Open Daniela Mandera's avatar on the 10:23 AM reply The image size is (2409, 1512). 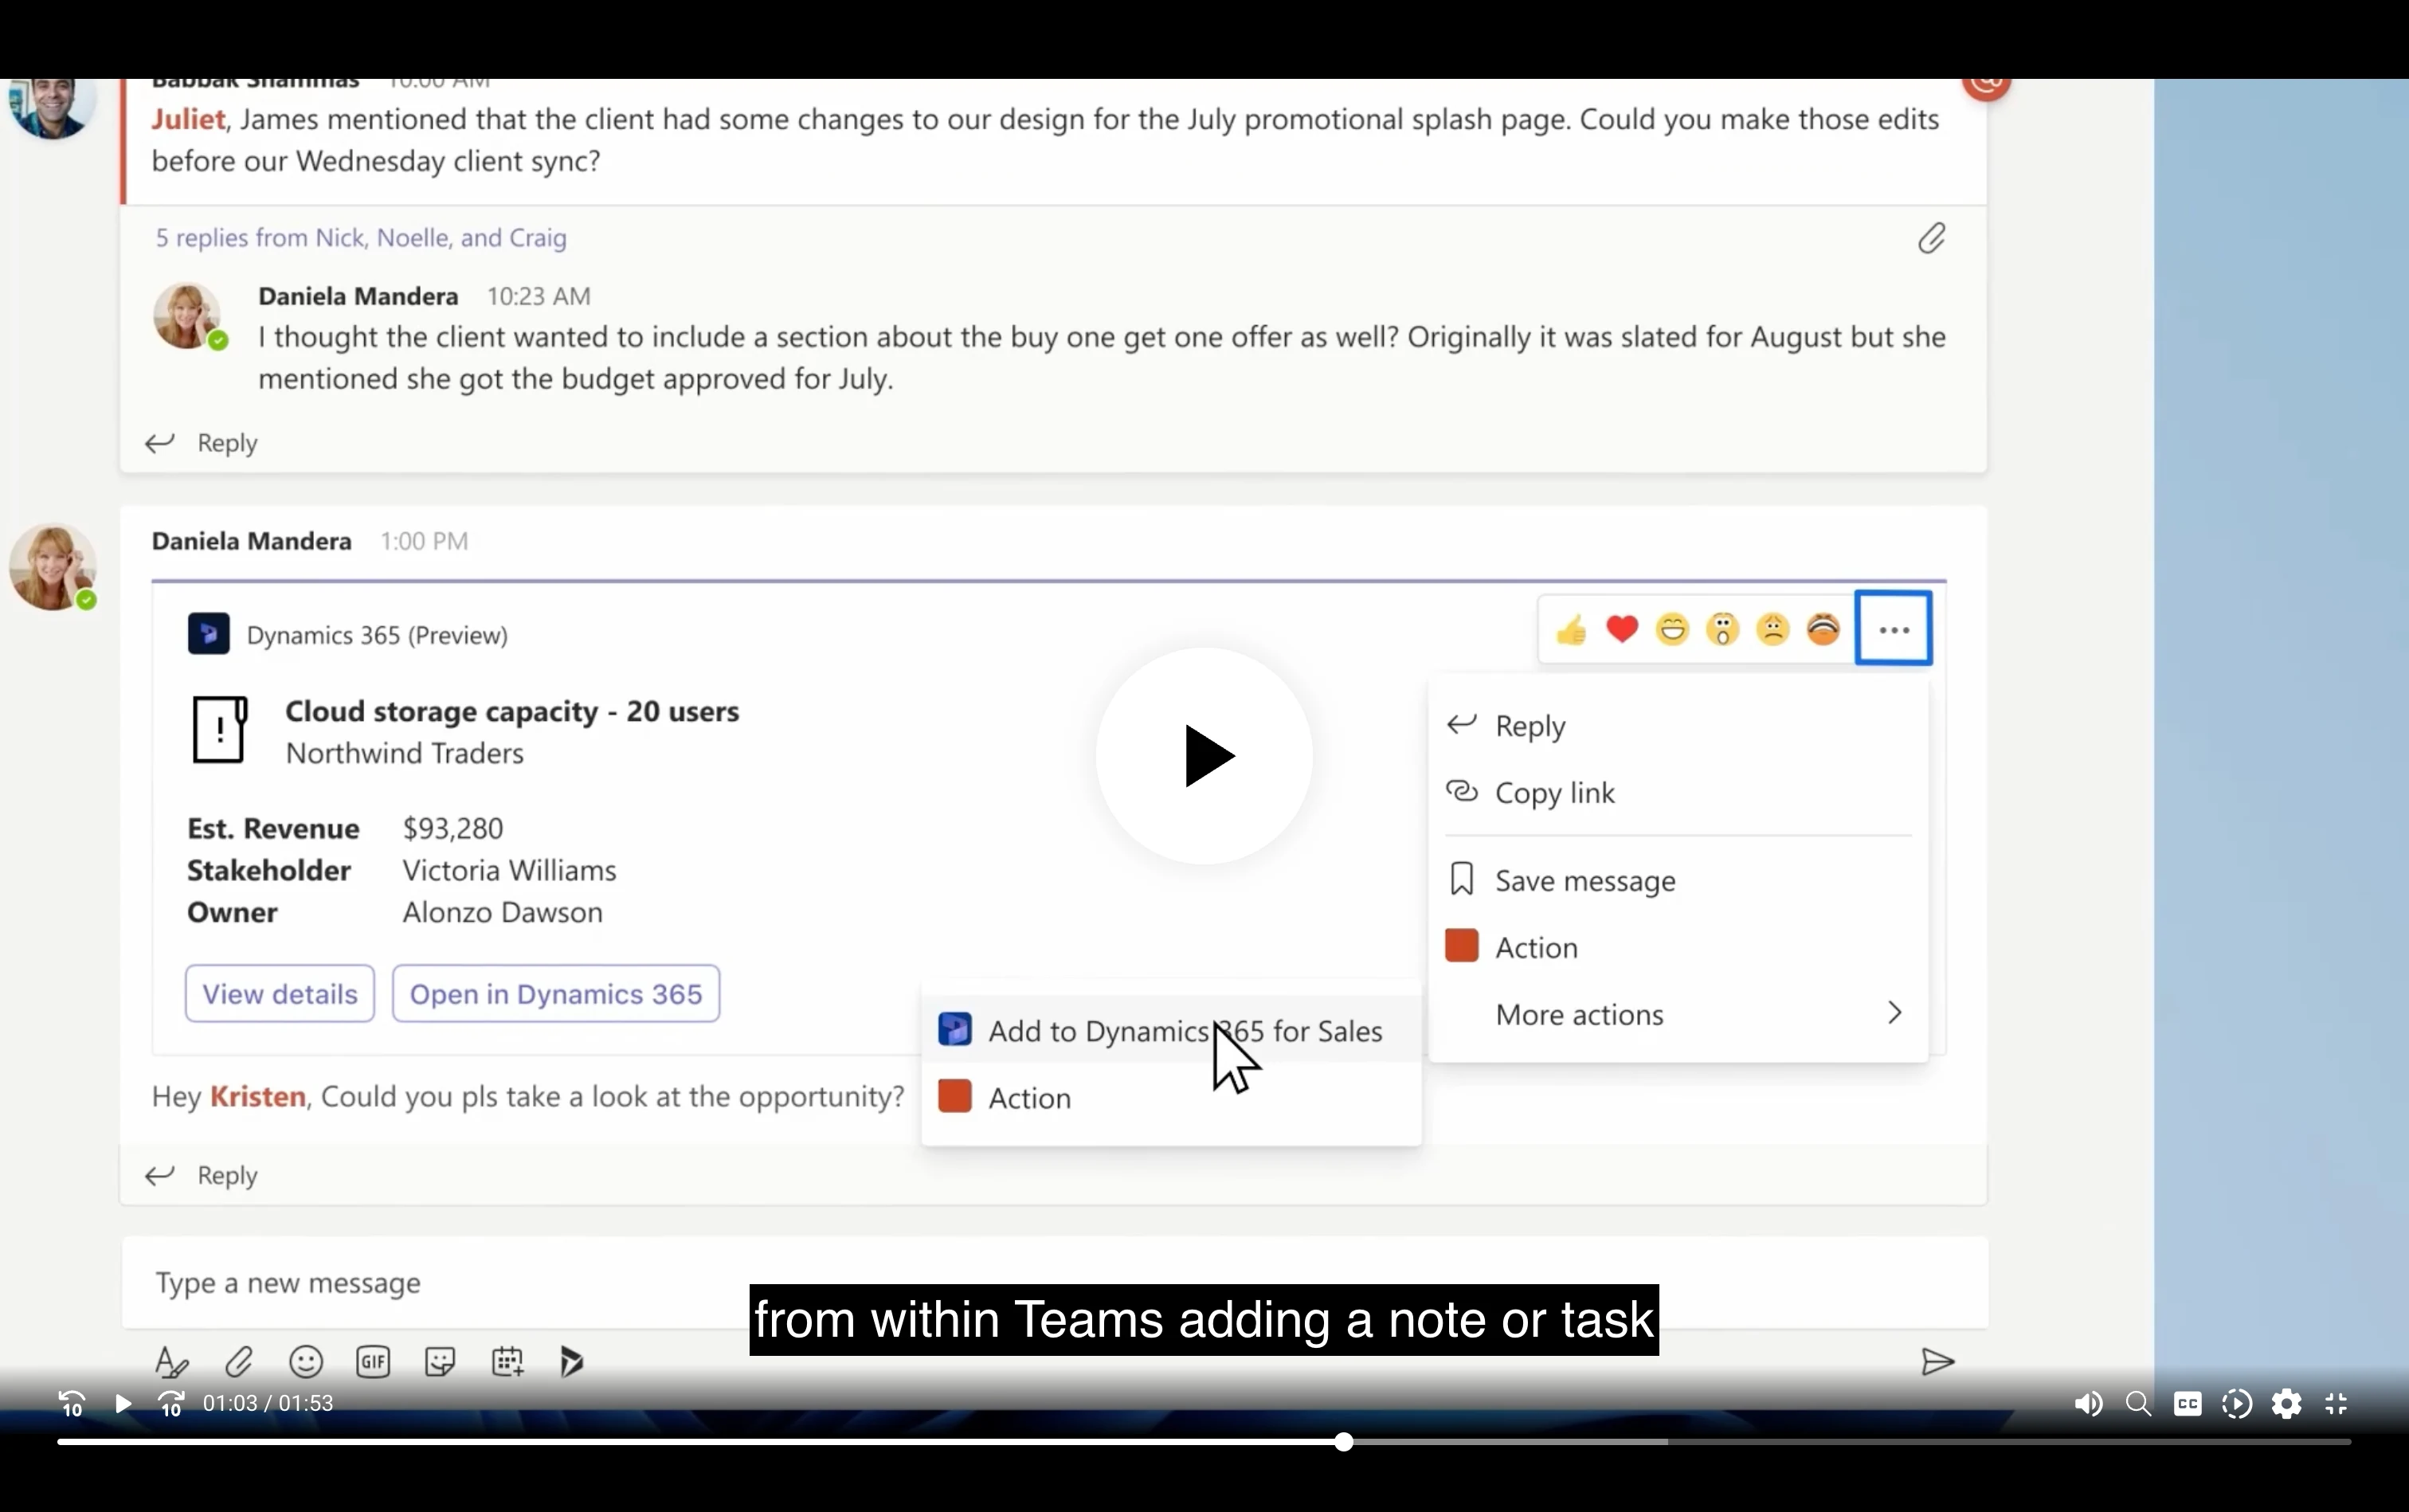[188, 316]
